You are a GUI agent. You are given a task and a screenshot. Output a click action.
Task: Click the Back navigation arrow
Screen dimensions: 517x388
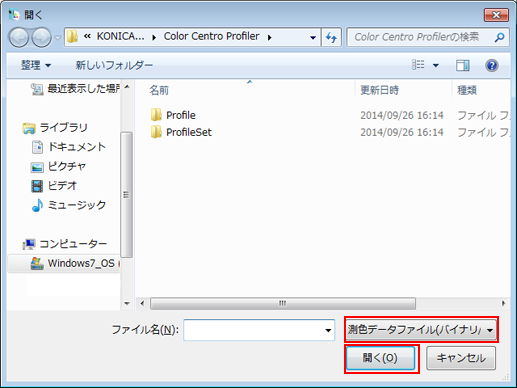(x=19, y=37)
